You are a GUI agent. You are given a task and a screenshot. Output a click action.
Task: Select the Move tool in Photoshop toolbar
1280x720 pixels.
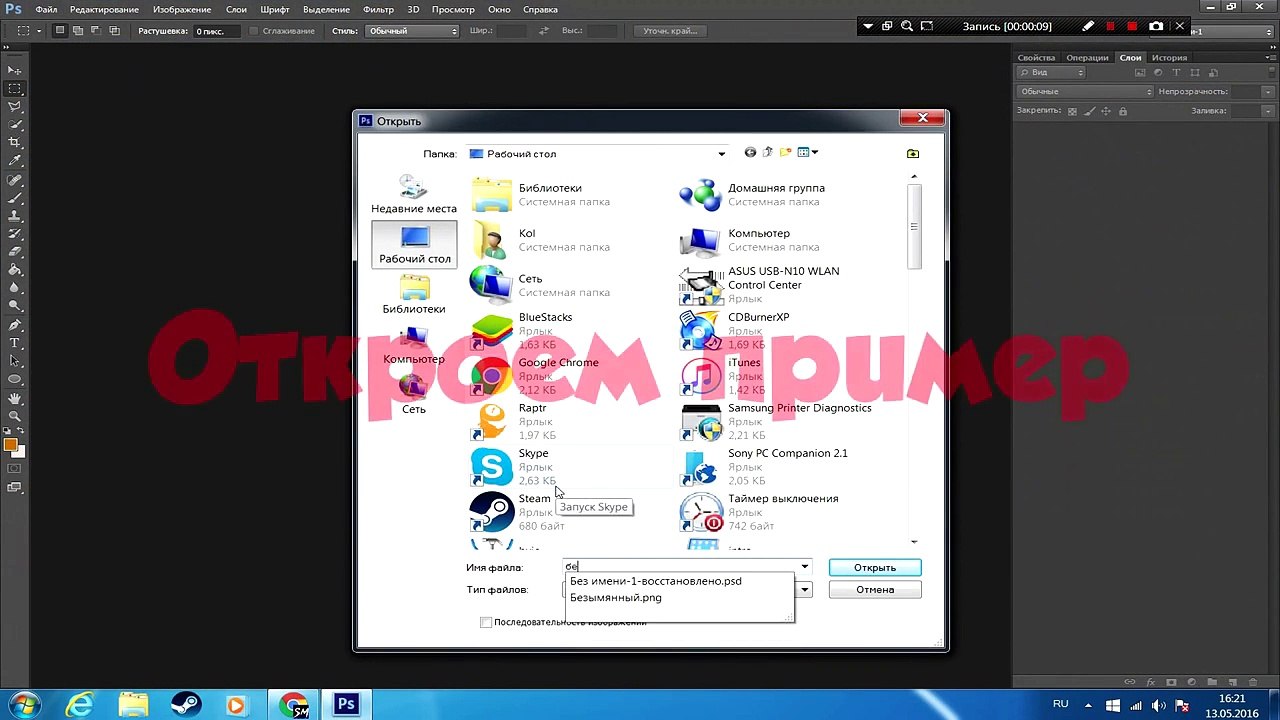[15, 70]
